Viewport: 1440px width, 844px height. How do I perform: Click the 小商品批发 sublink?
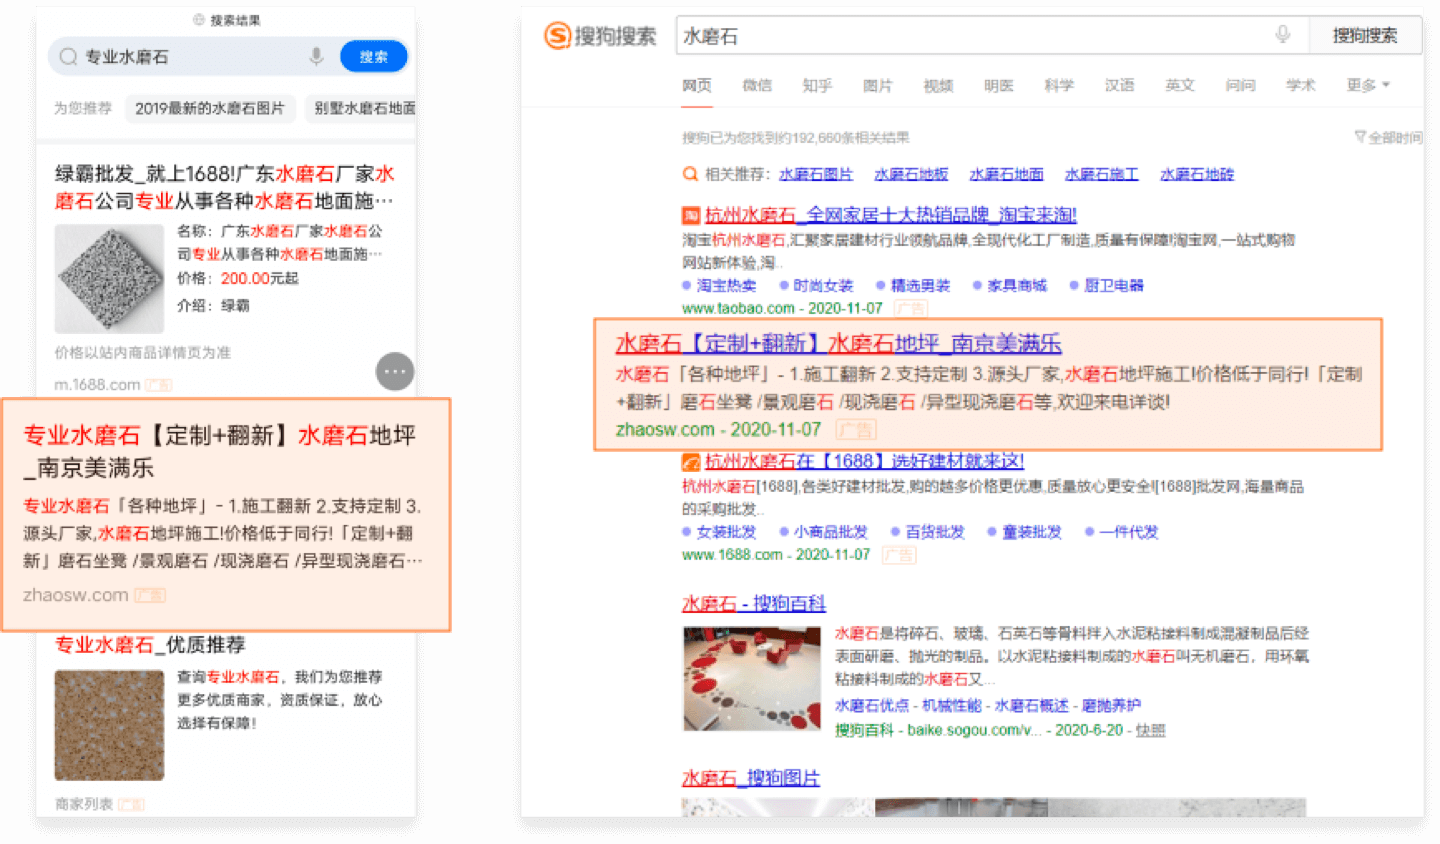tap(830, 533)
